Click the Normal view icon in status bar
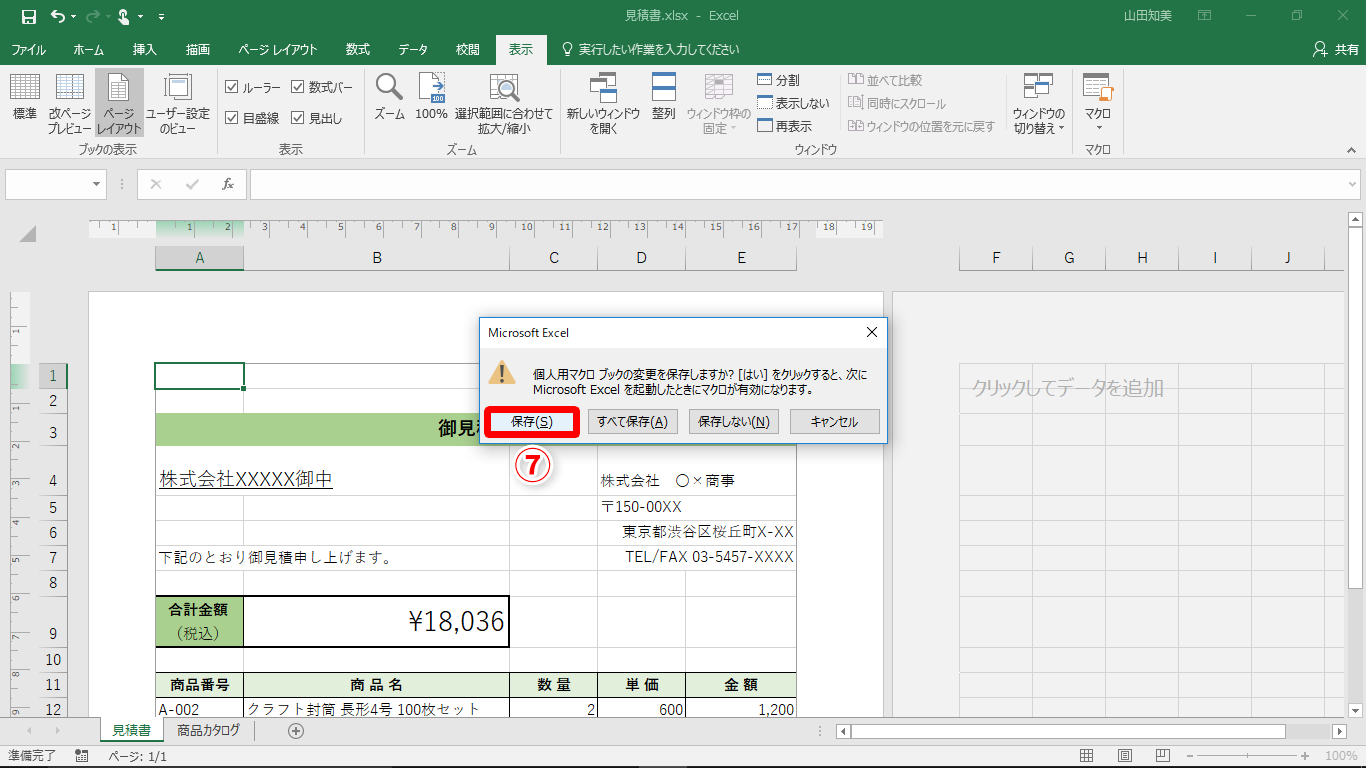This screenshot has width=1366, height=768. [x=1087, y=756]
